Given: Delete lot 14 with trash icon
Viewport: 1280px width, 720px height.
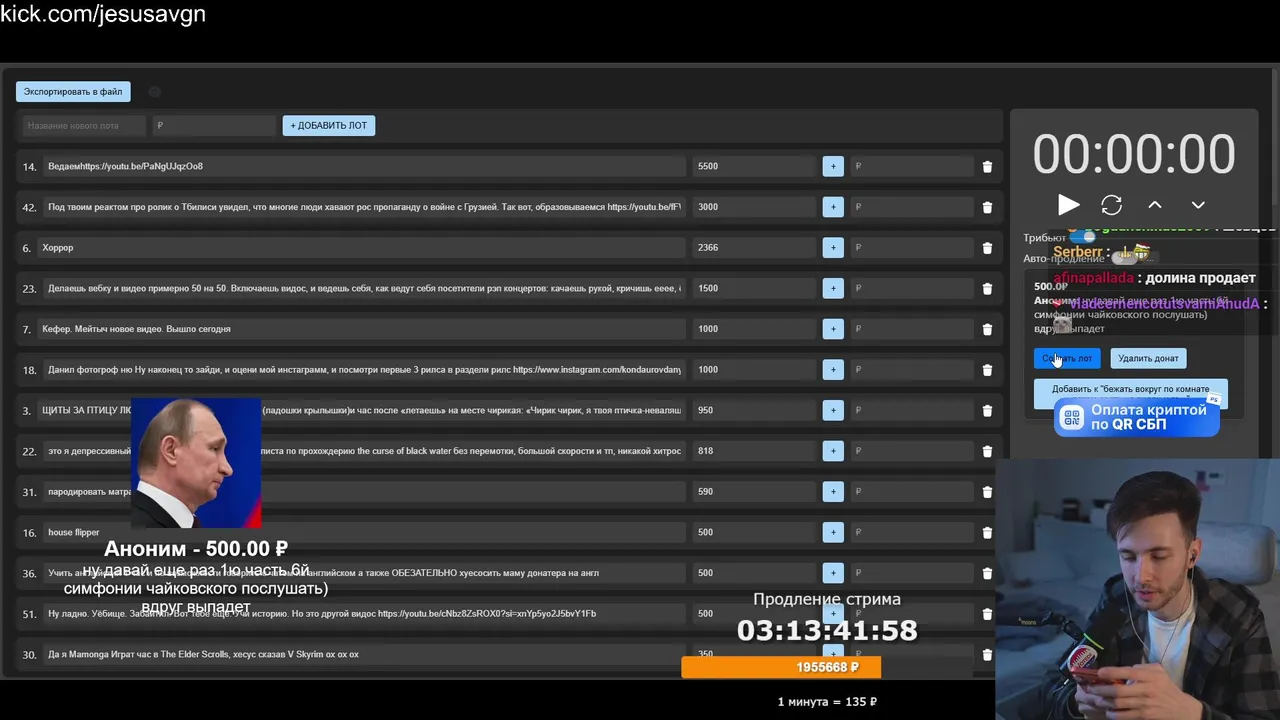Looking at the screenshot, I should (x=987, y=167).
